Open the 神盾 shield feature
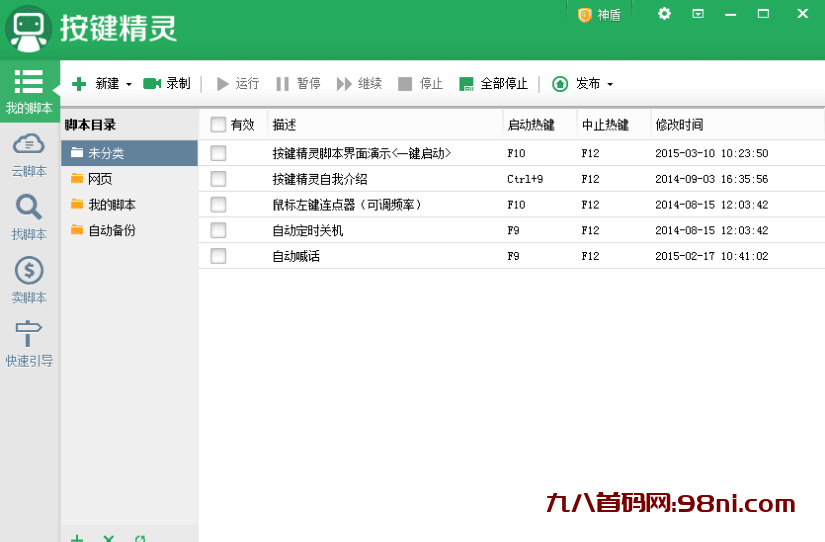This screenshot has height=542, width=825. tap(599, 15)
